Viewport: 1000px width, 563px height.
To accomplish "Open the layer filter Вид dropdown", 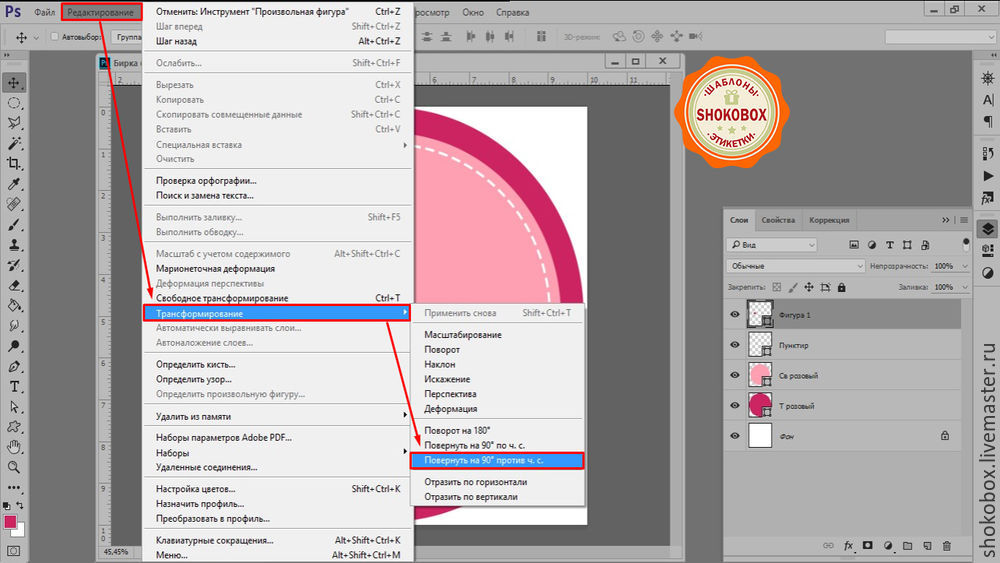I will click(772, 245).
